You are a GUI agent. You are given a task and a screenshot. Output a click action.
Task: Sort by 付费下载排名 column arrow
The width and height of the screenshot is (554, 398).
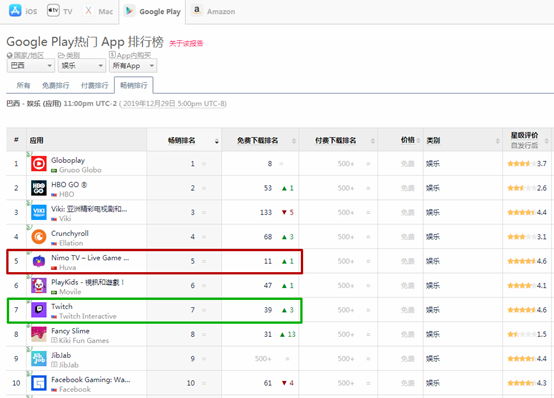point(373,141)
